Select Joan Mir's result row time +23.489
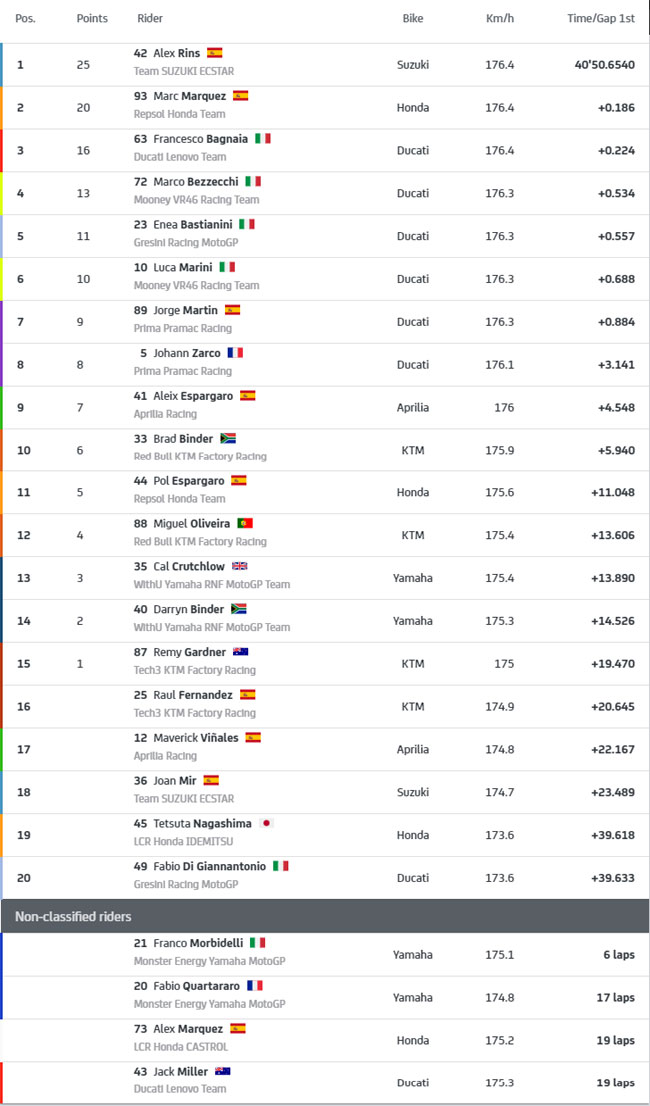 tap(613, 792)
